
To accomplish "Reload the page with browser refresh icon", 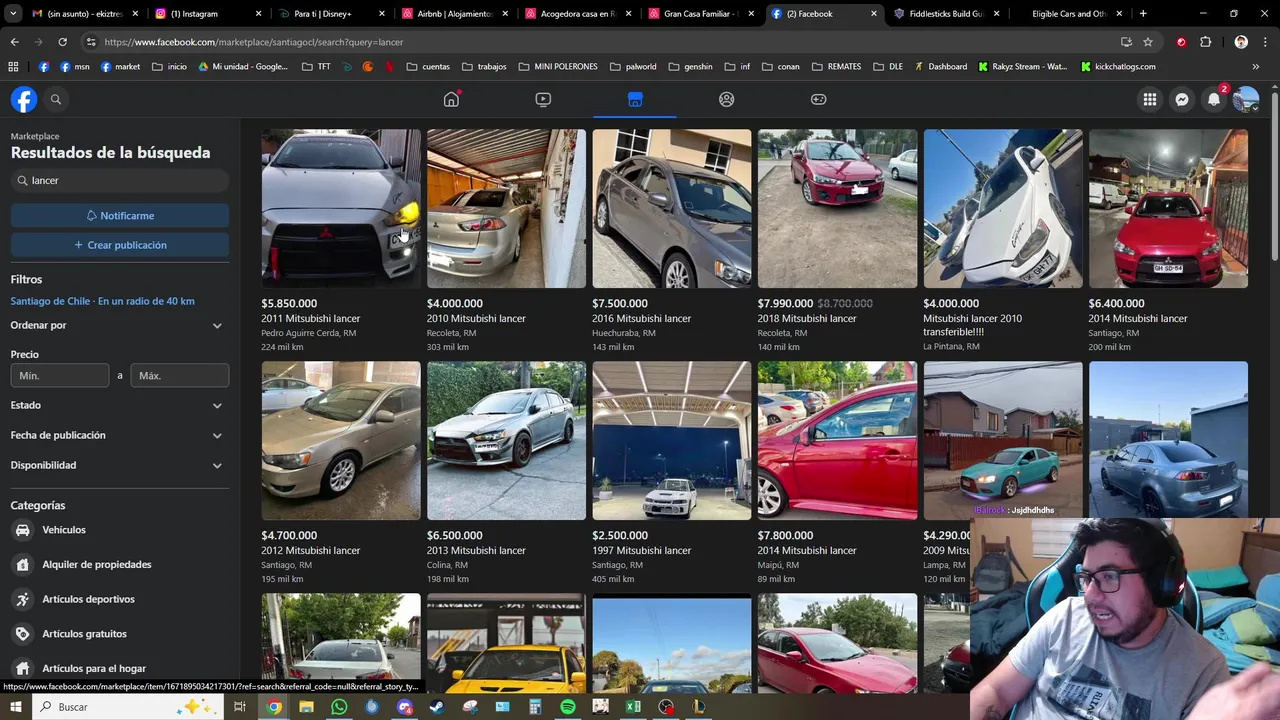I will tap(62, 42).
